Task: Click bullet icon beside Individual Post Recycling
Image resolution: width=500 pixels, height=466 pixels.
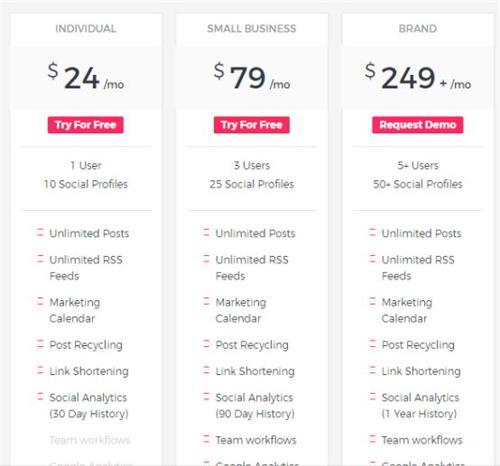Action: pos(40,344)
